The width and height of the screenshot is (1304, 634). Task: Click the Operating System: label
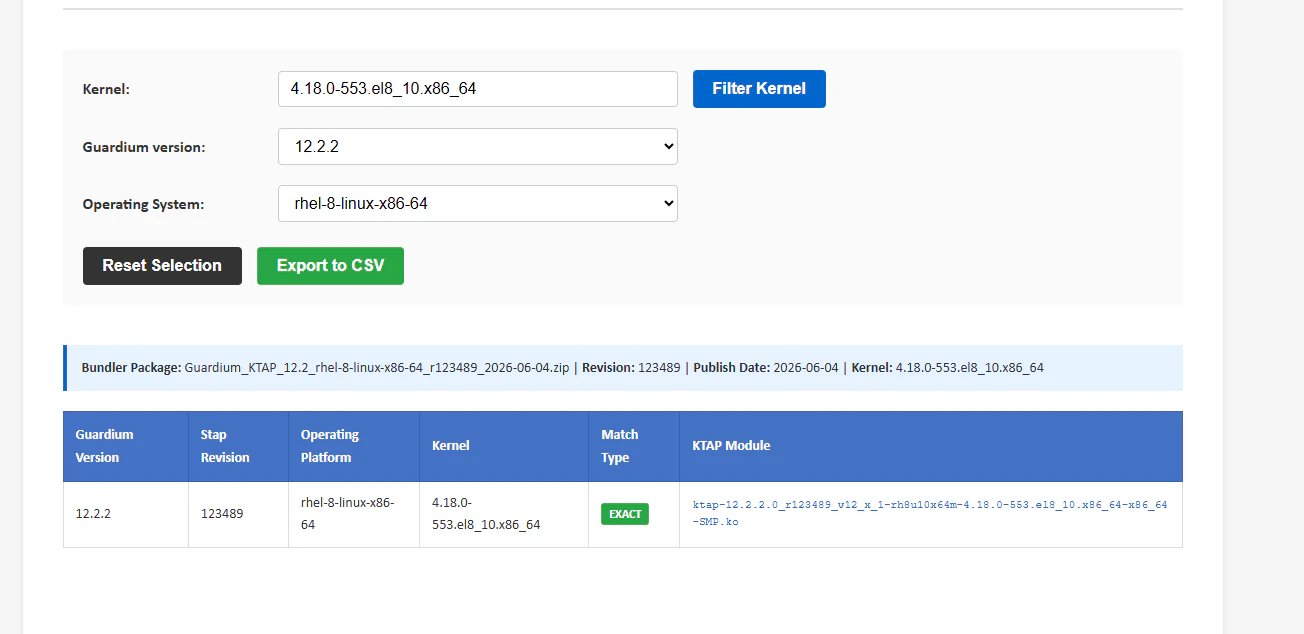[143, 204]
